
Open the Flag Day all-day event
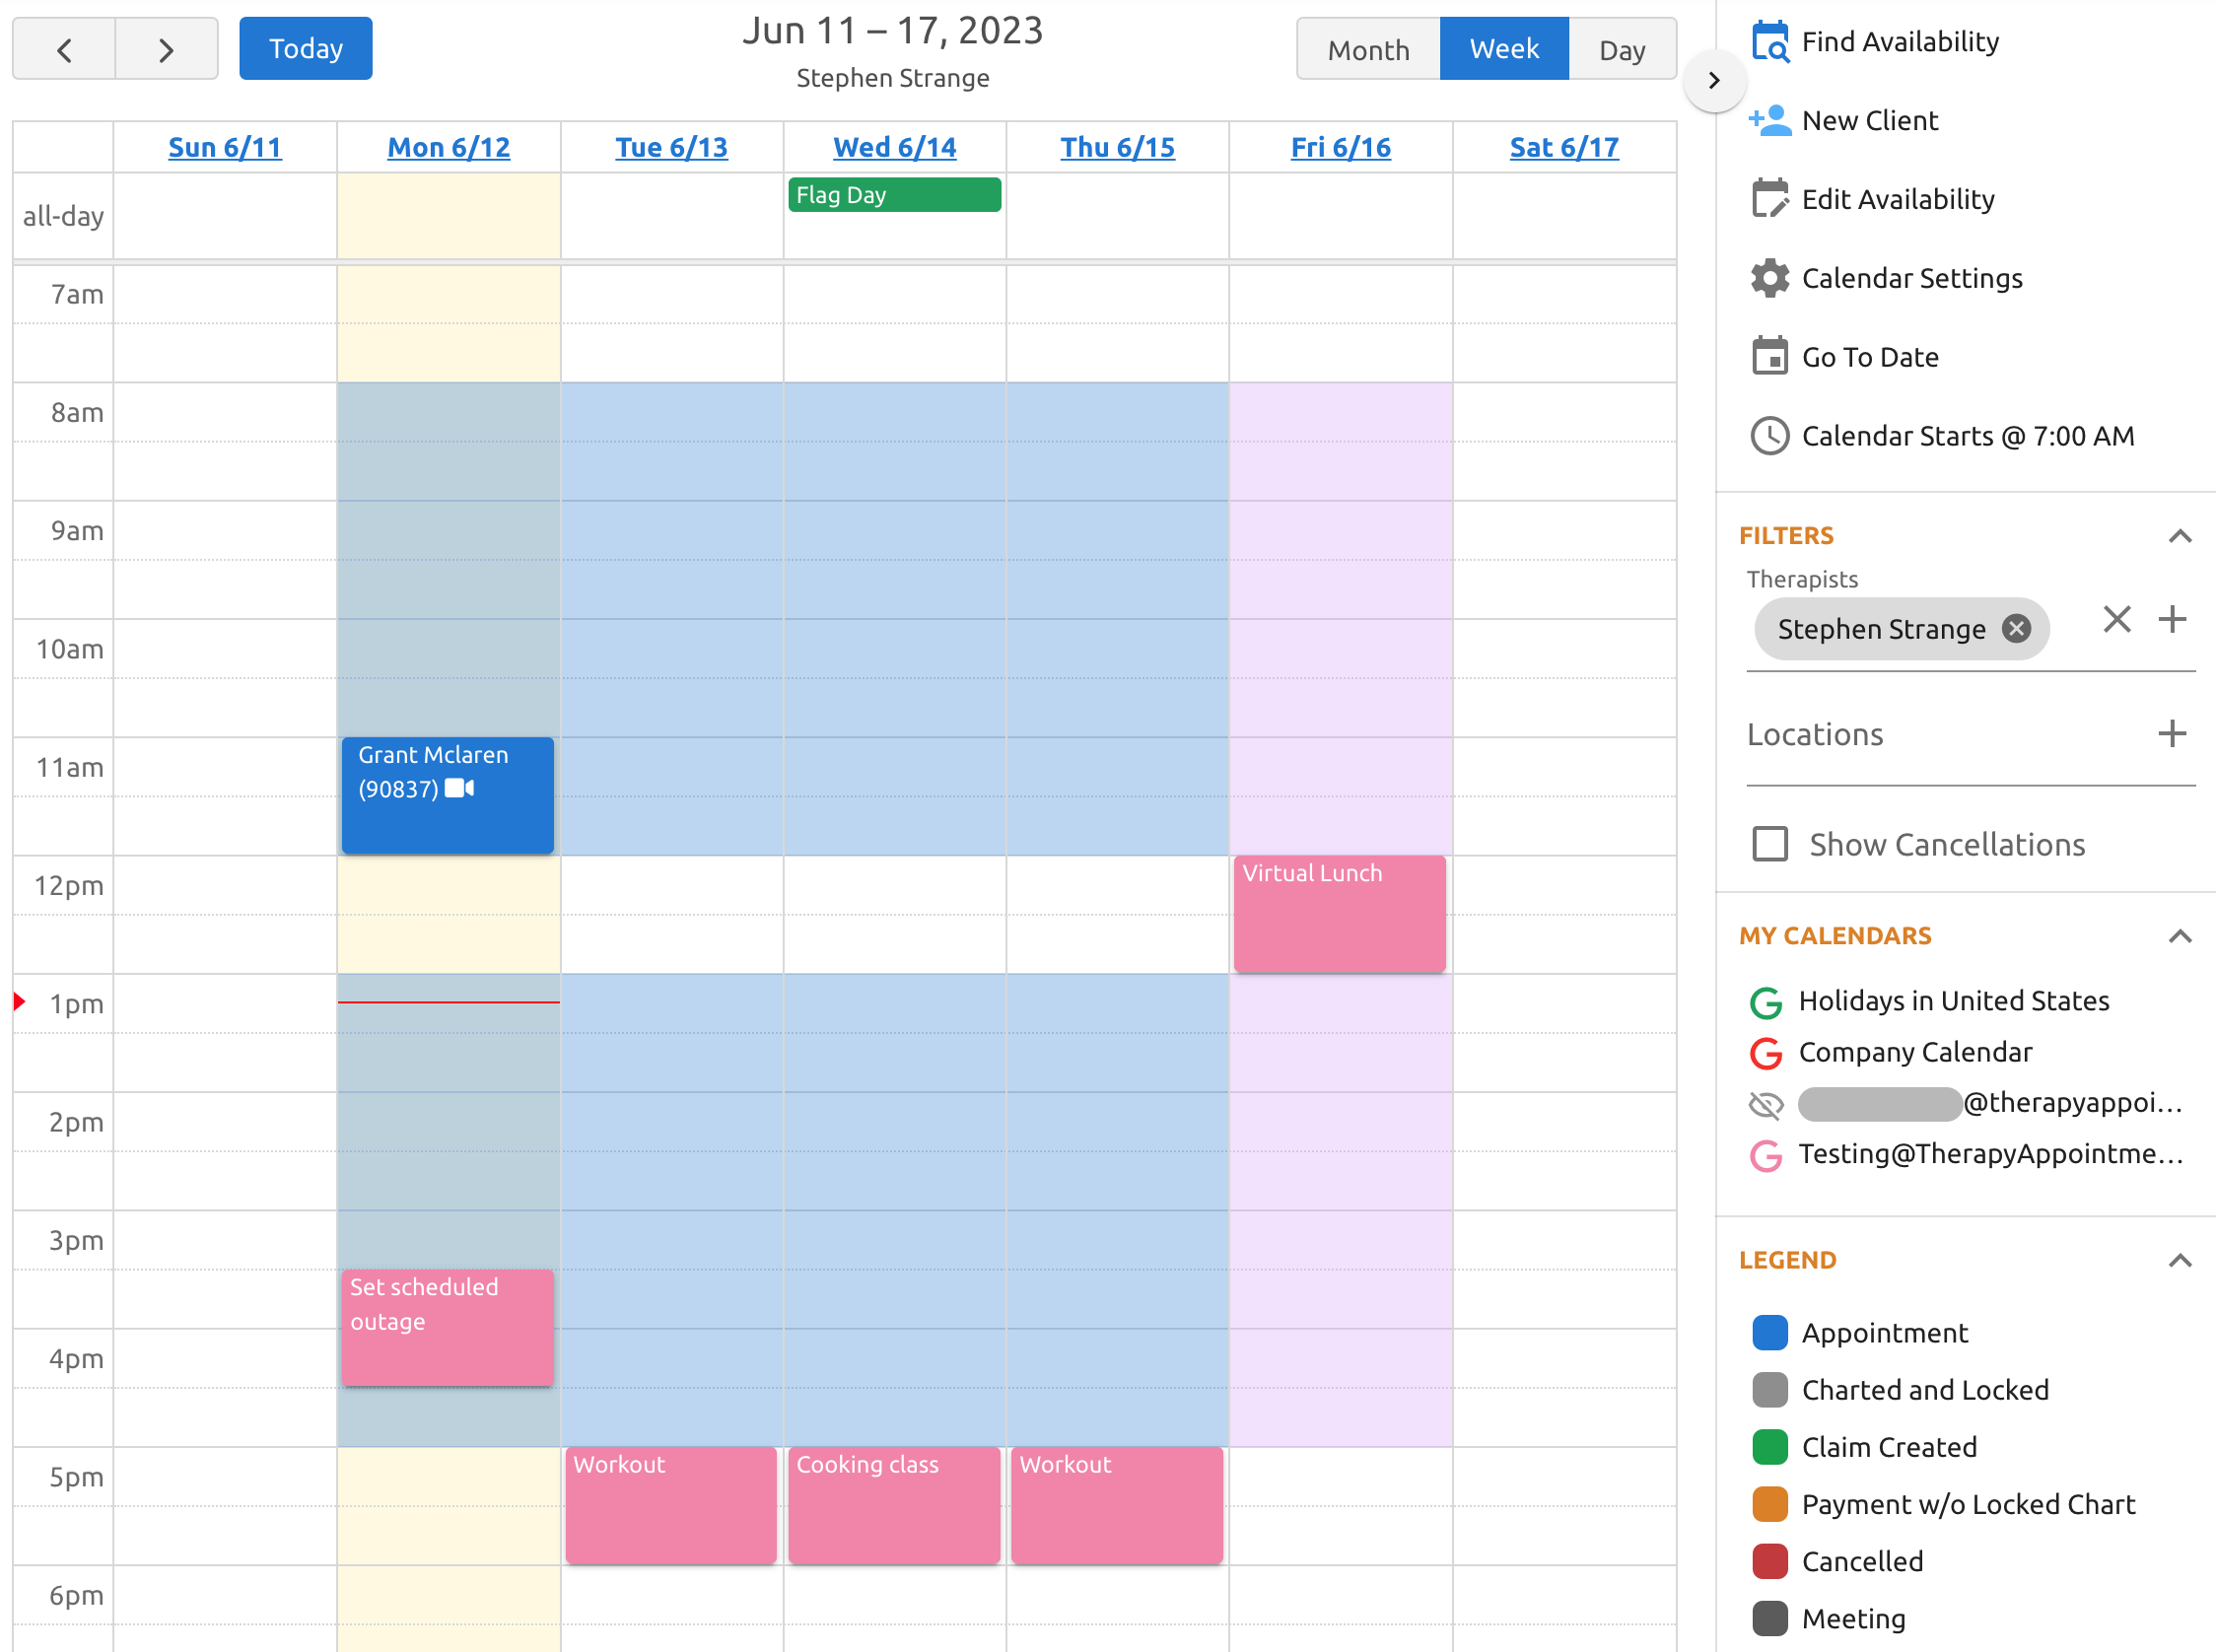pos(895,195)
